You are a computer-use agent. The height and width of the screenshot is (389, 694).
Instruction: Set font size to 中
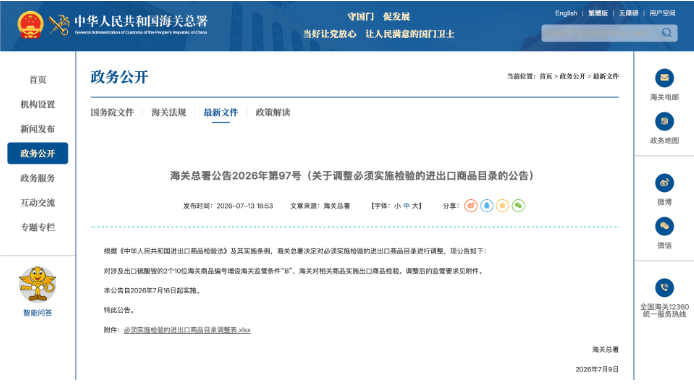(406, 206)
